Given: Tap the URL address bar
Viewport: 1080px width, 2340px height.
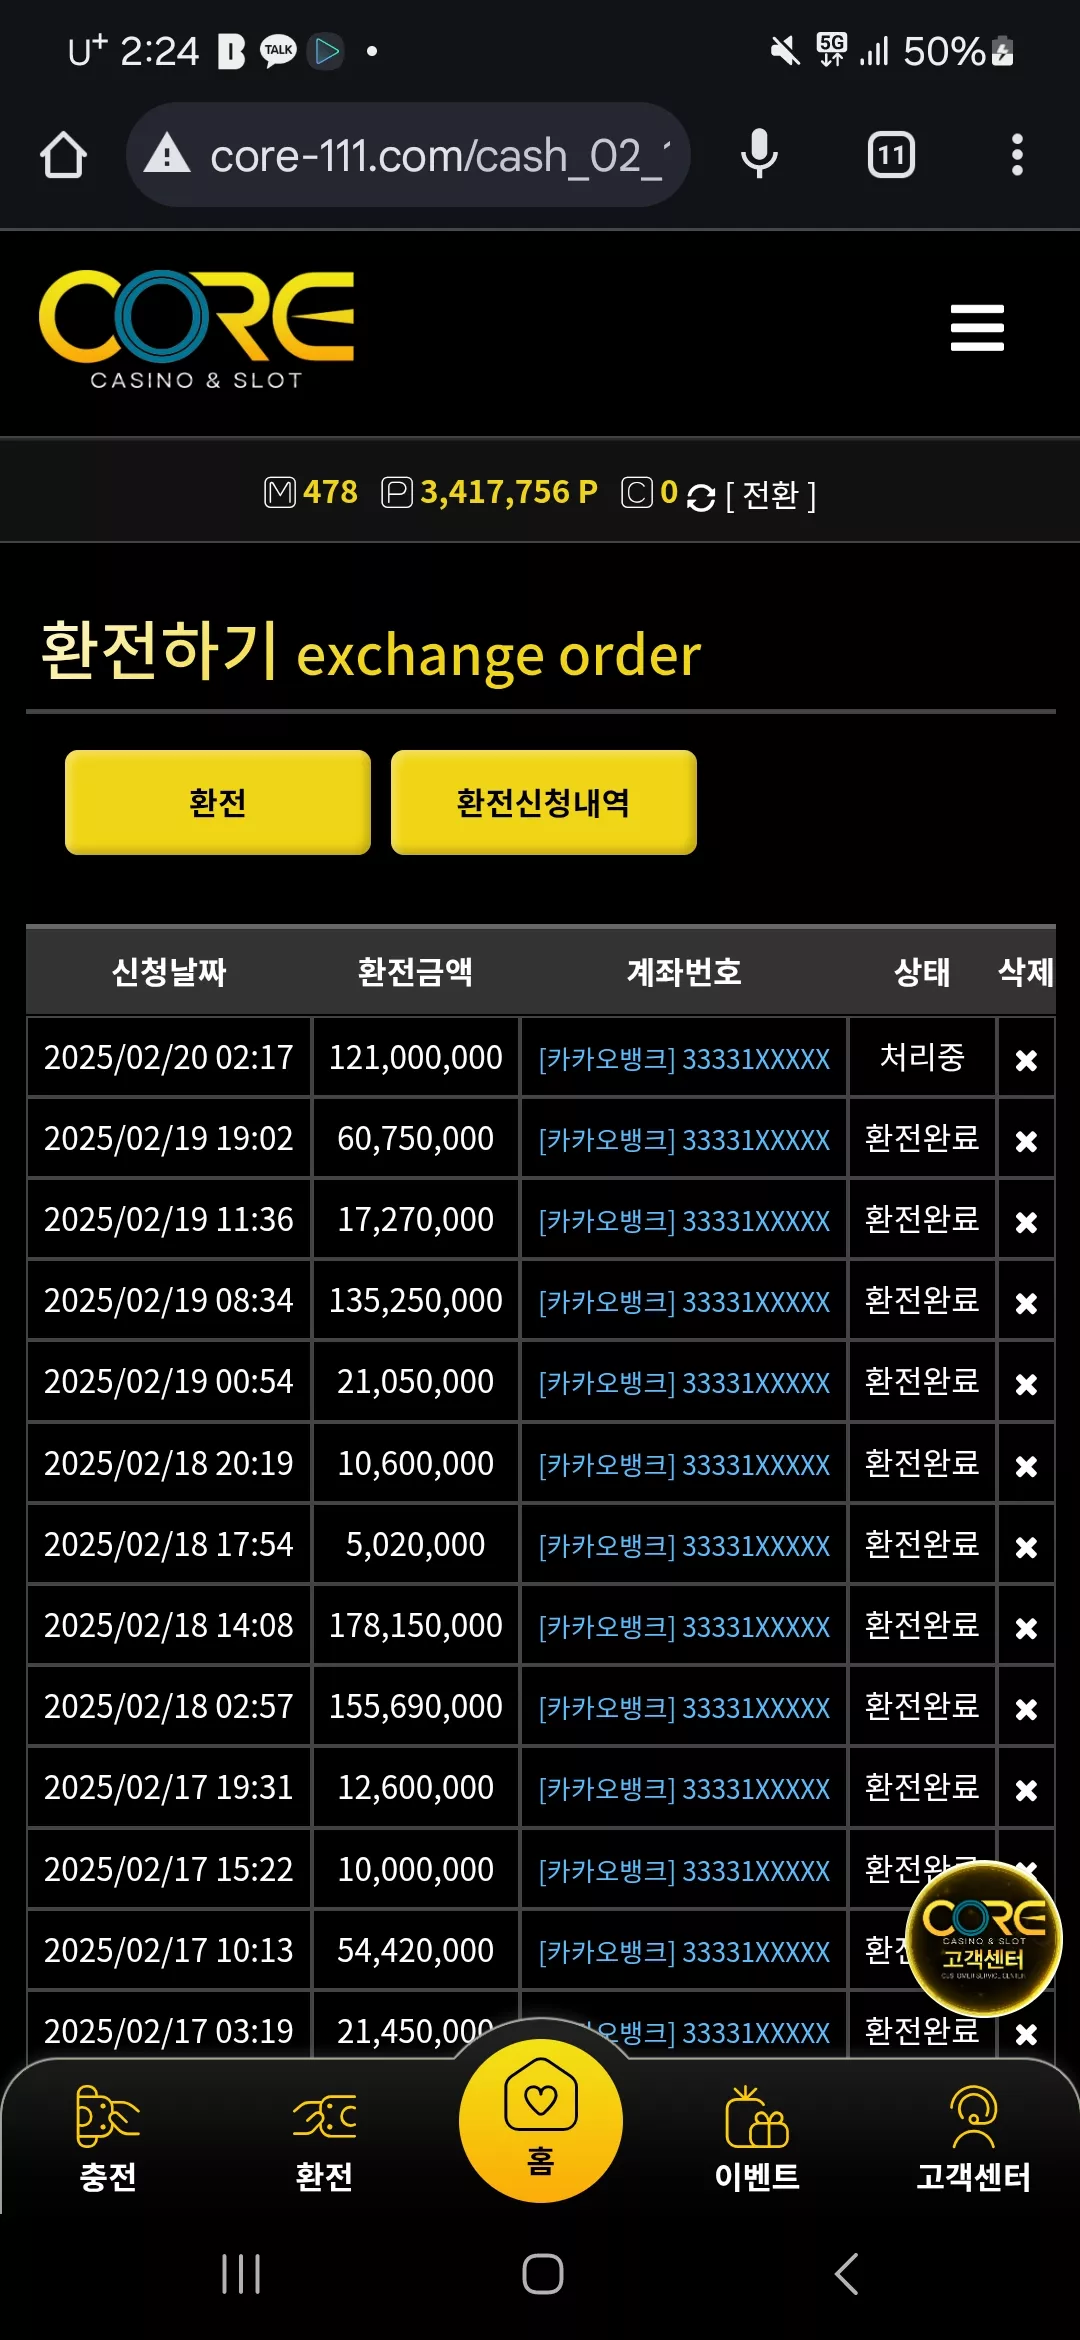Looking at the screenshot, I should pyautogui.click(x=408, y=155).
